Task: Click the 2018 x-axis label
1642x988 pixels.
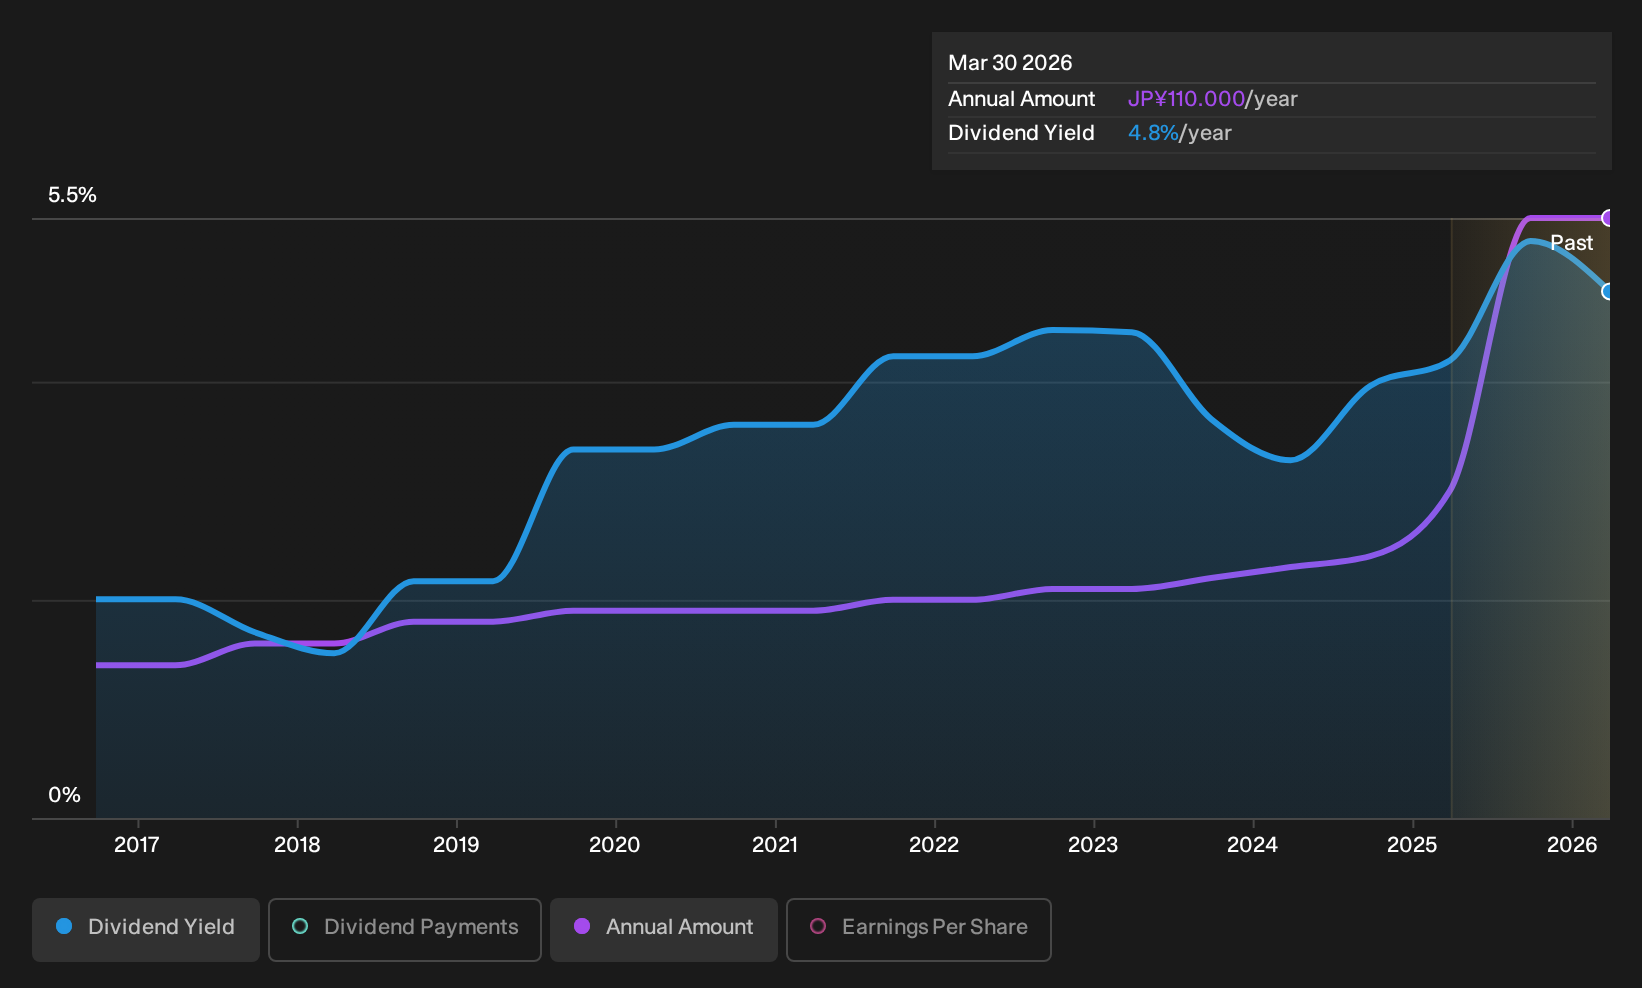Action: [x=297, y=845]
